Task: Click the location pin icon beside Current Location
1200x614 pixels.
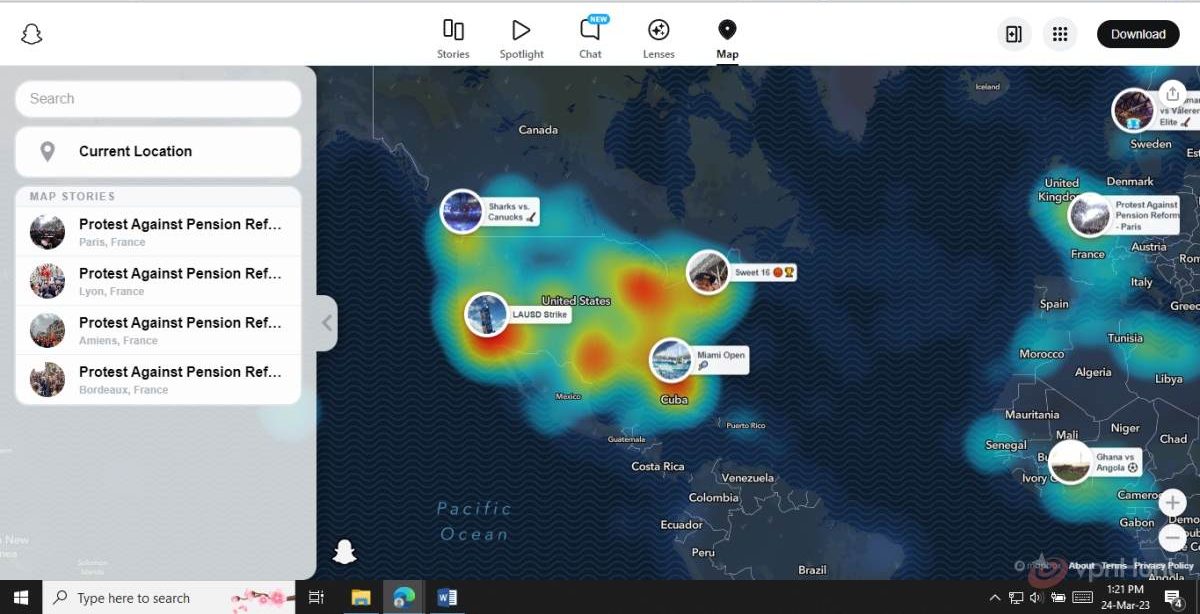Action: [47, 151]
